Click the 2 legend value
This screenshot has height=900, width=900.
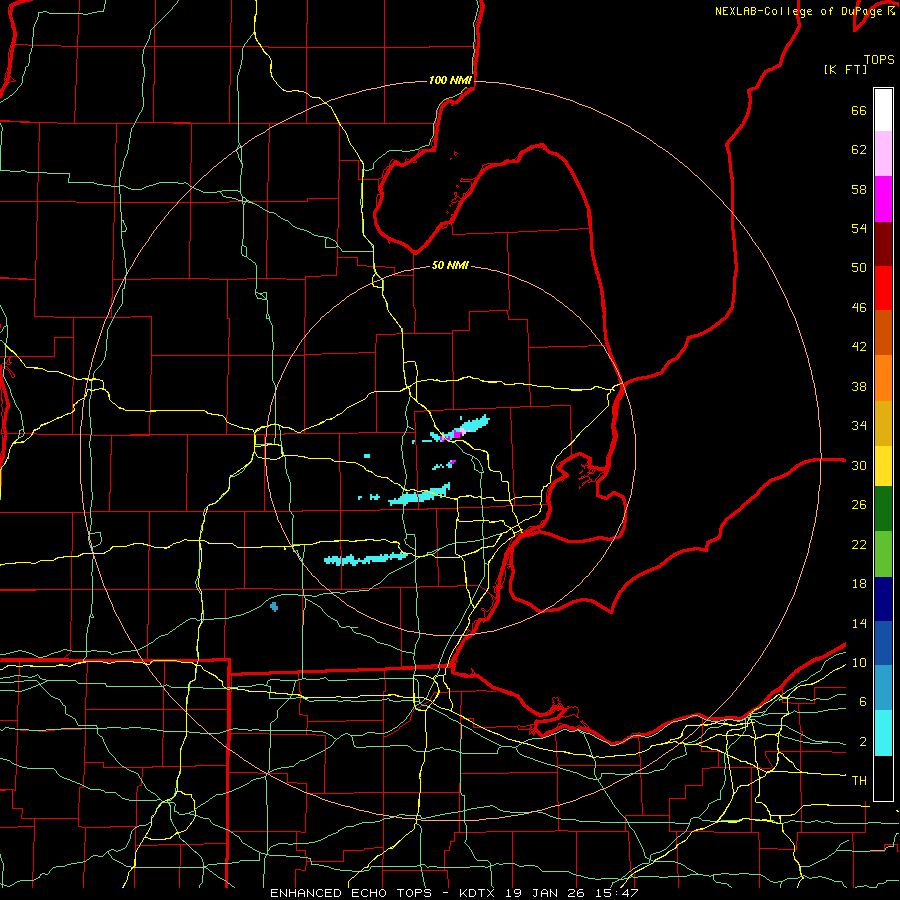pos(863,742)
